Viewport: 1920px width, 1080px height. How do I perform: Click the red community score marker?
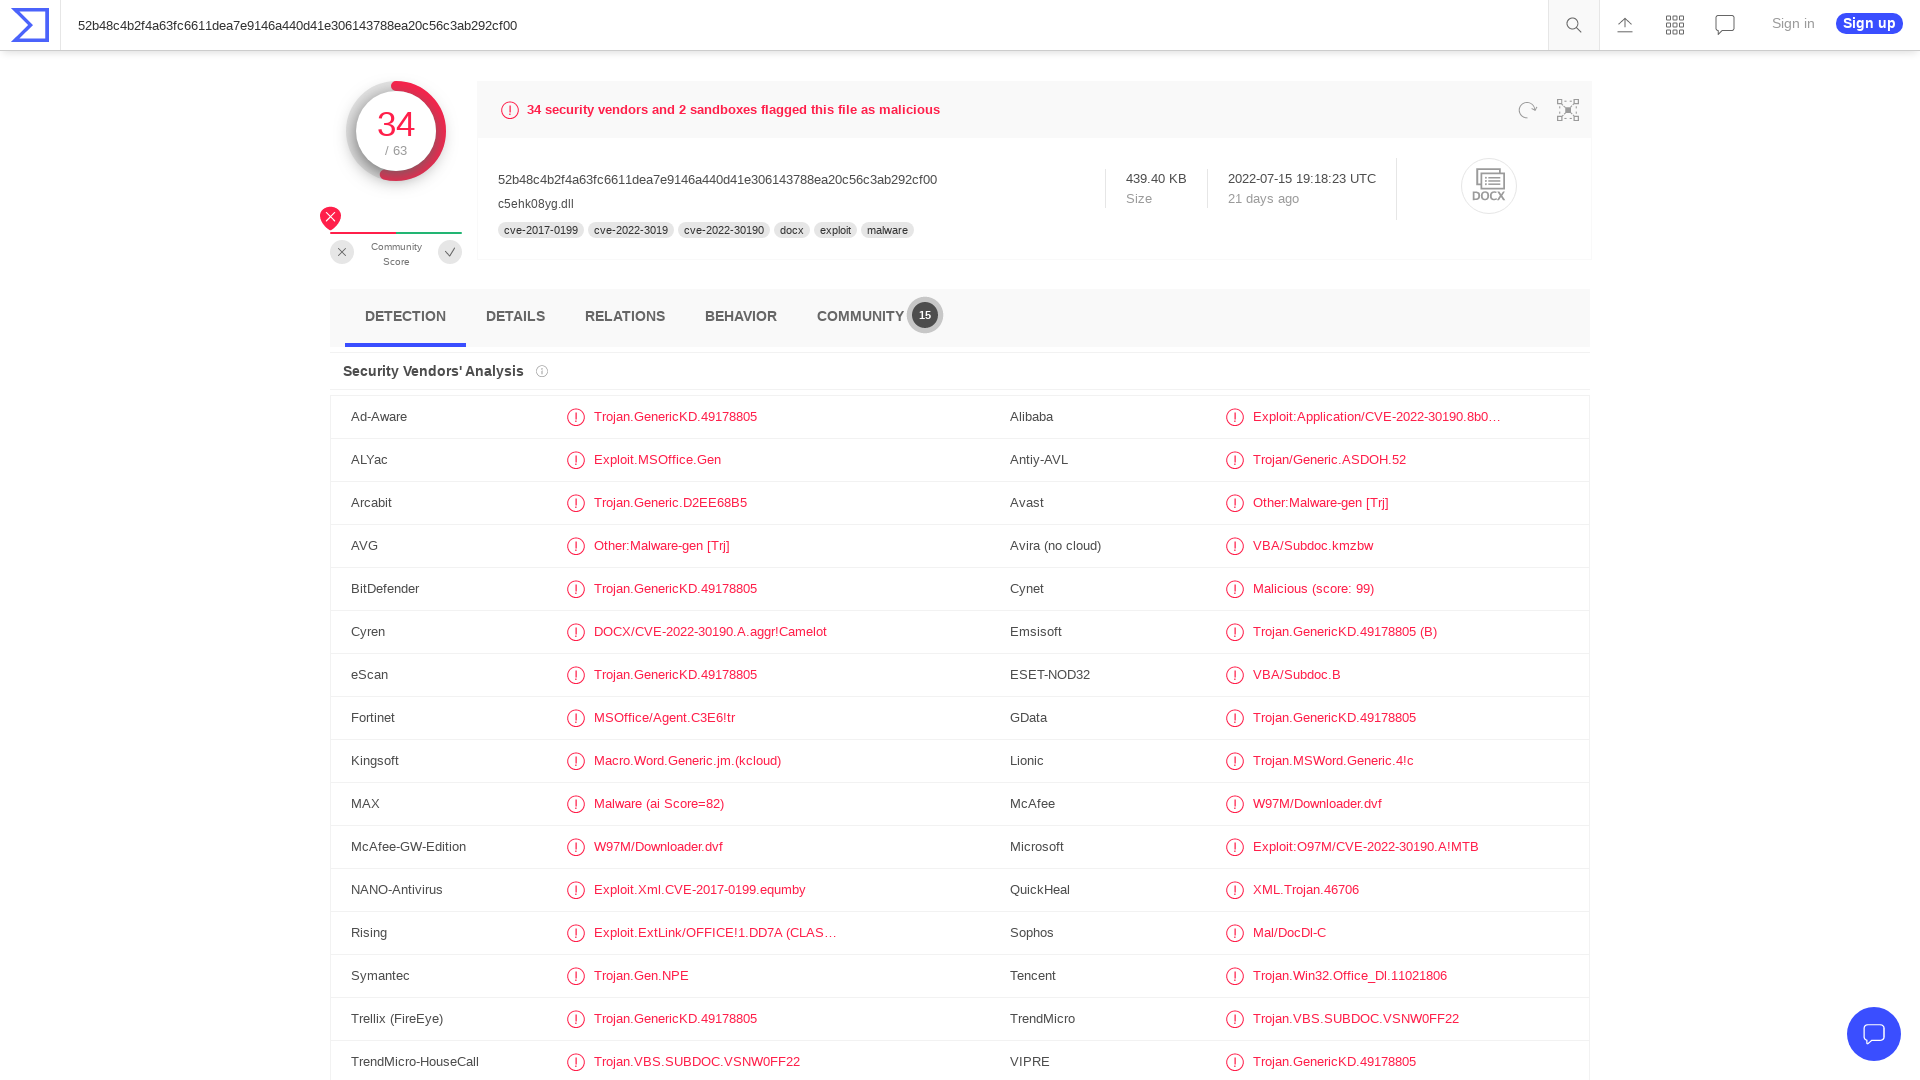tap(330, 217)
